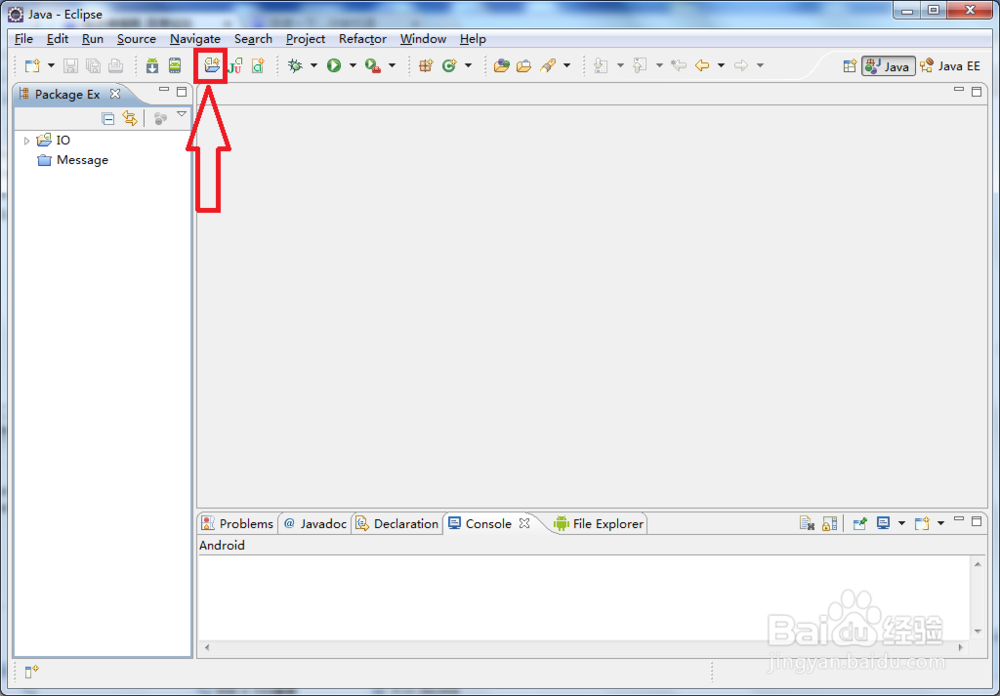Click the New Java Package icon
This screenshot has height=696, width=1000.
point(426,65)
